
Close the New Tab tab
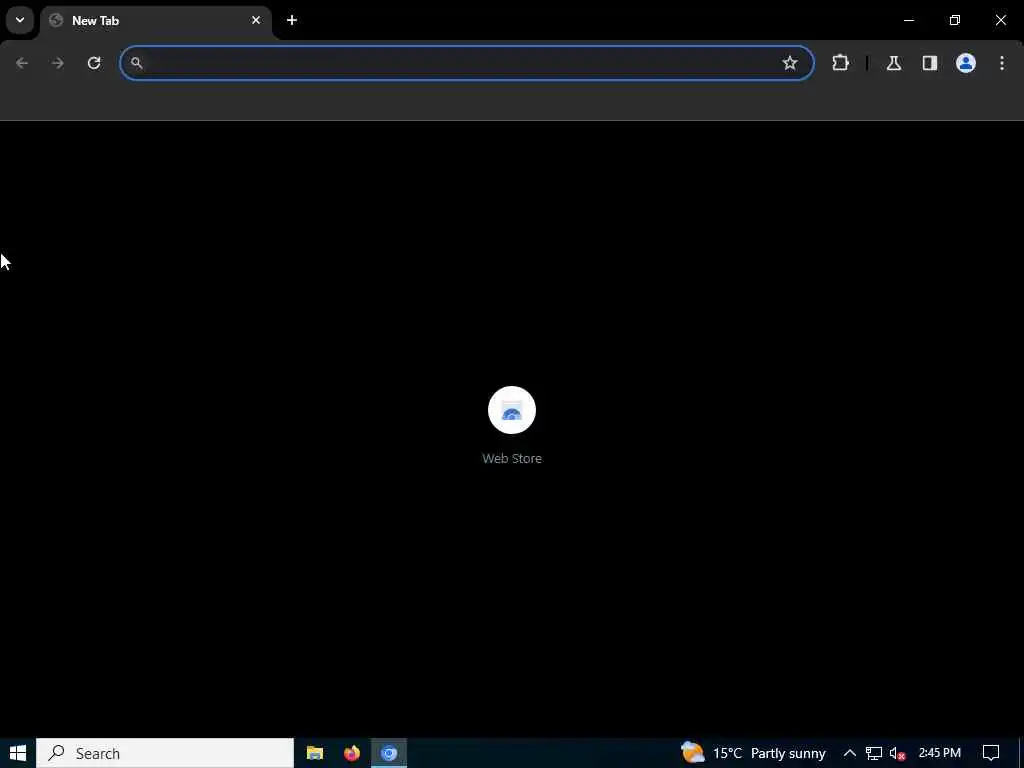256,20
